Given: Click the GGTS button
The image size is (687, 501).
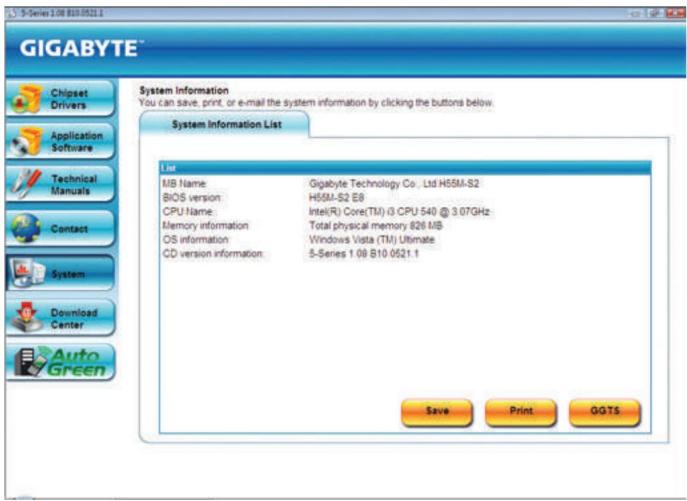Looking at the screenshot, I should click(605, 412).
